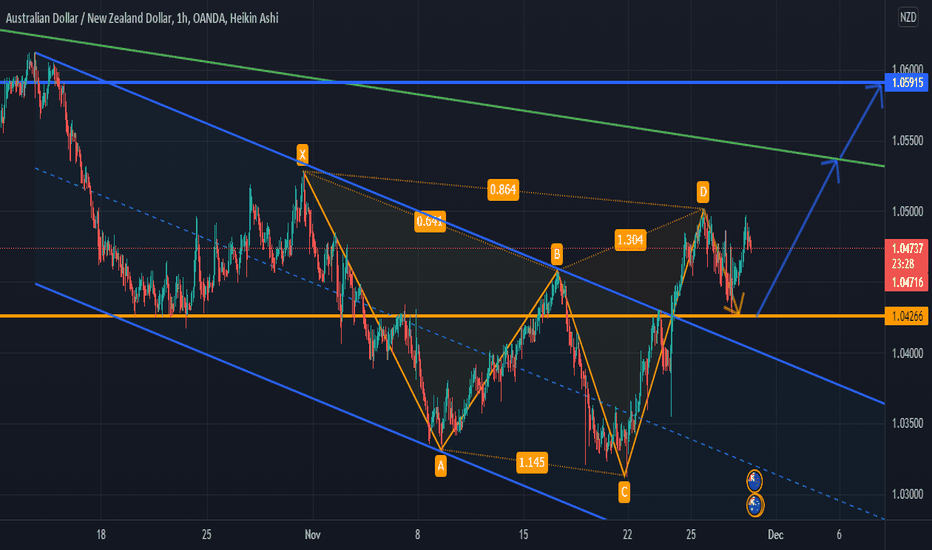This screenshot has height=550, width=932.
Task: Click the red 1.04737 current price label
Action: tap(906, 249)
